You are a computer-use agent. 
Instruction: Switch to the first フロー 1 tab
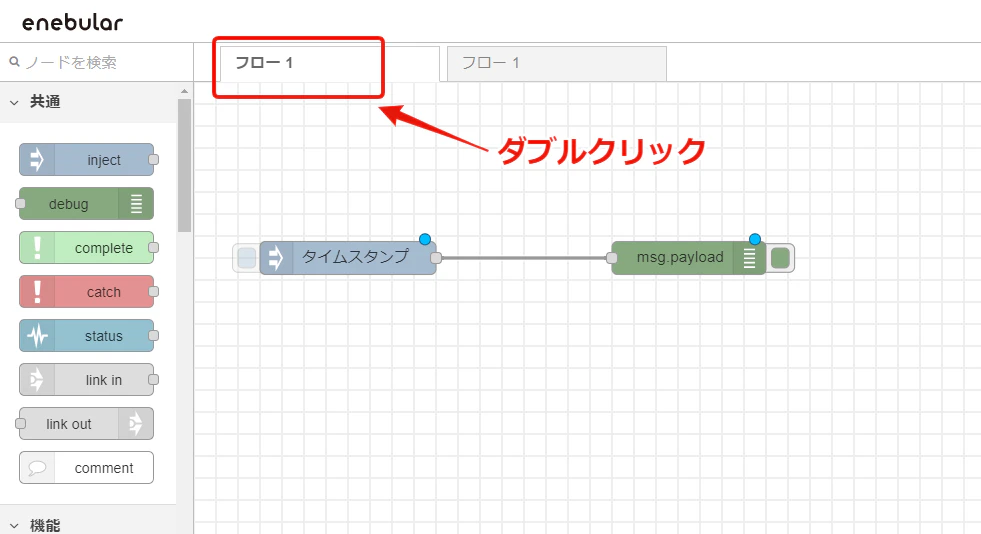(x=330, y=63)
